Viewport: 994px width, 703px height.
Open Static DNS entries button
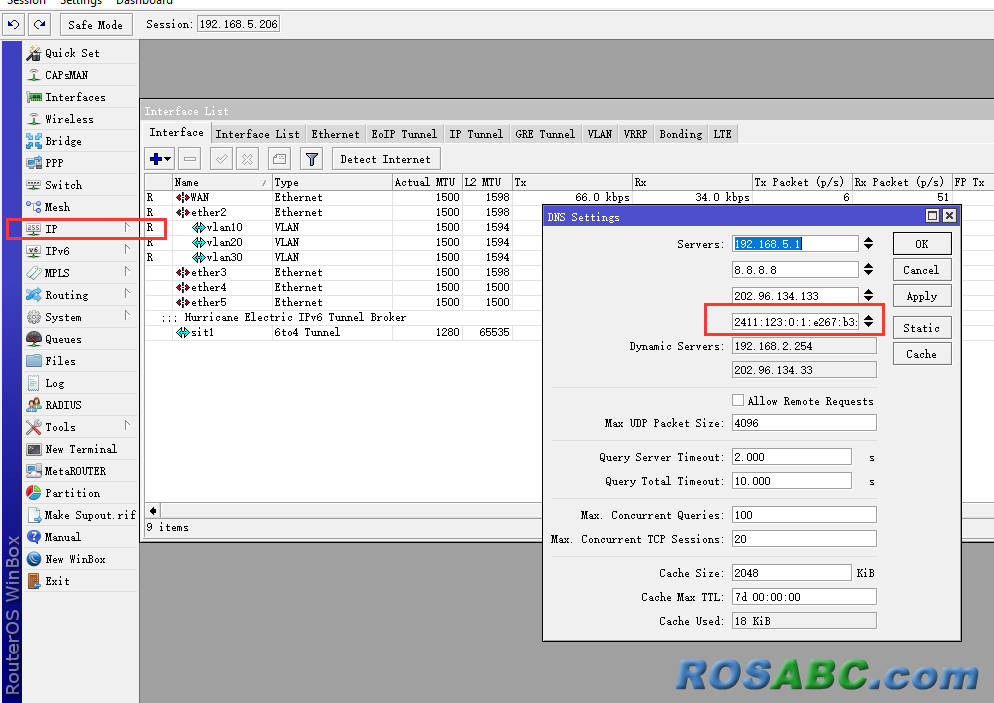click(922, 328)
